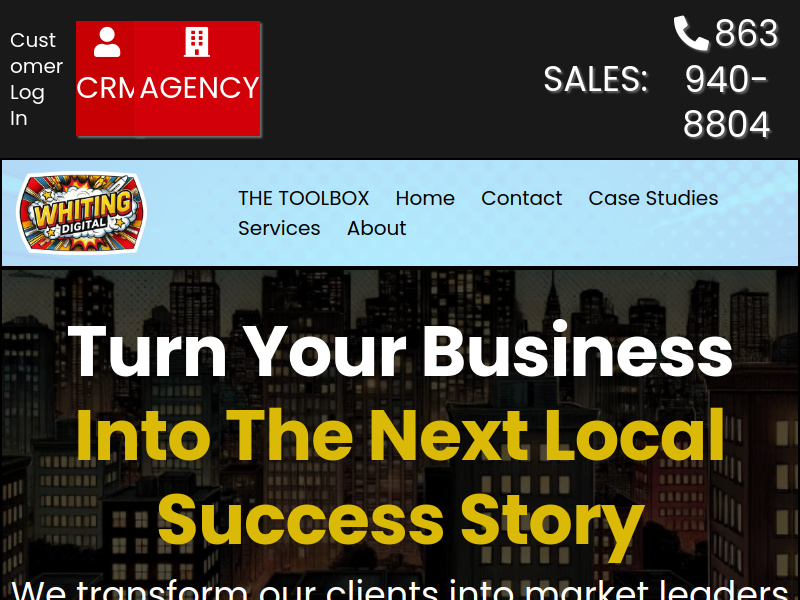Click the Turn Your Business headline
The width and height of the screenshot is (800, 600).
coord(400,351)
